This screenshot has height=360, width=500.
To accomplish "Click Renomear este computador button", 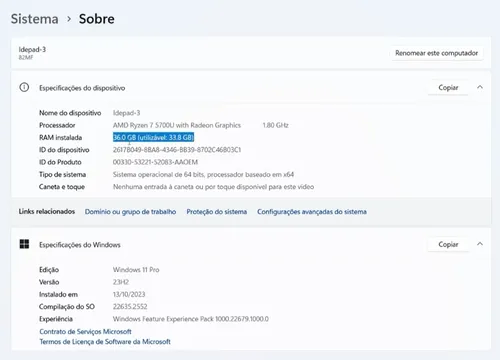I will (436, 53).
